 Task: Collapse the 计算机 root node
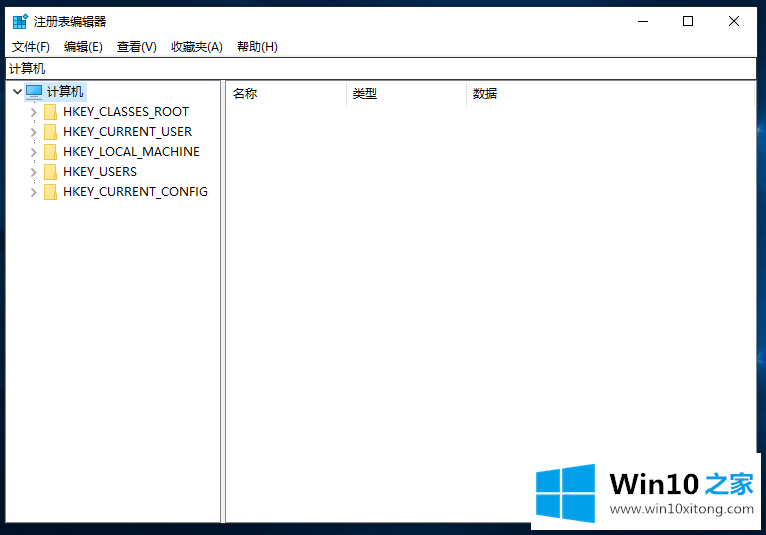[17, 92]
